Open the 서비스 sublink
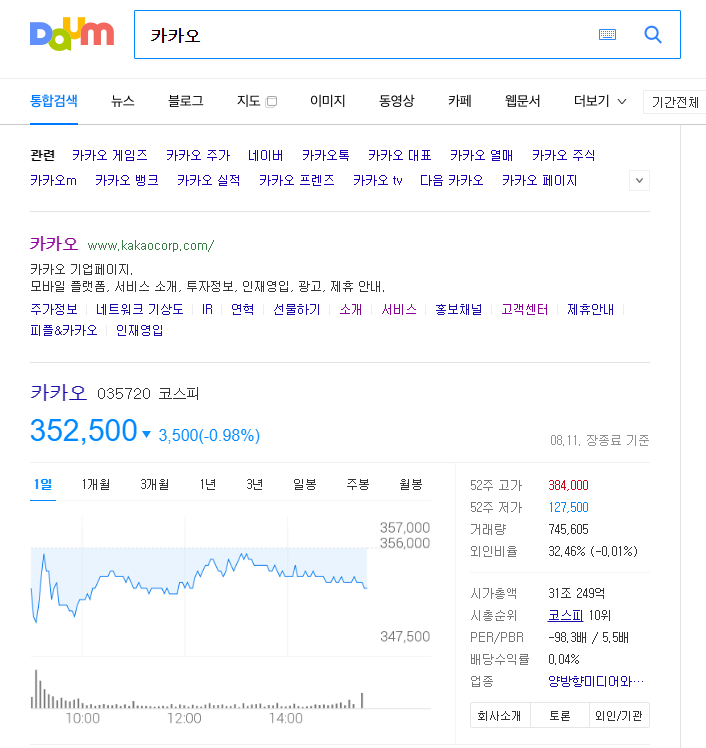706x748 pixels. (399, 309)
